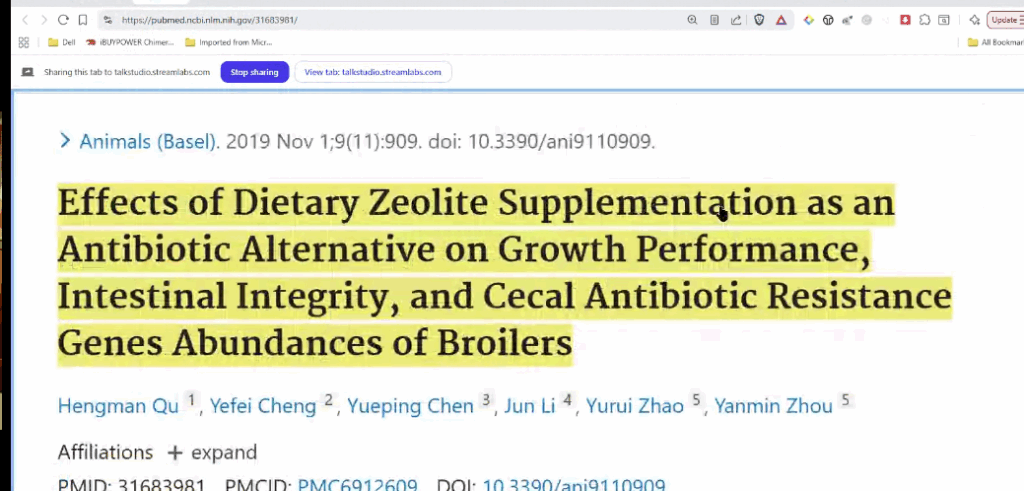Open the Brave Shields lion icon
This screenshot has width=1024, height=491.
pyautogui.click(x=759, y=20)
